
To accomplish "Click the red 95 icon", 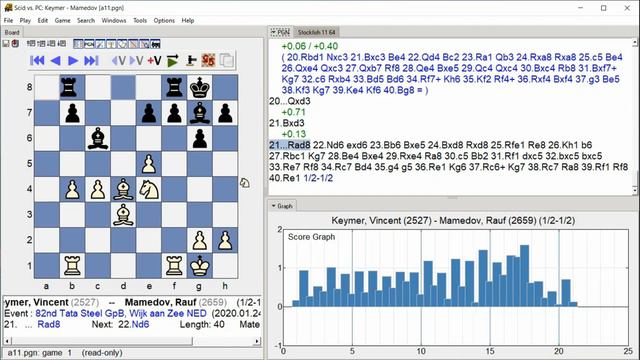I will 208,60.
